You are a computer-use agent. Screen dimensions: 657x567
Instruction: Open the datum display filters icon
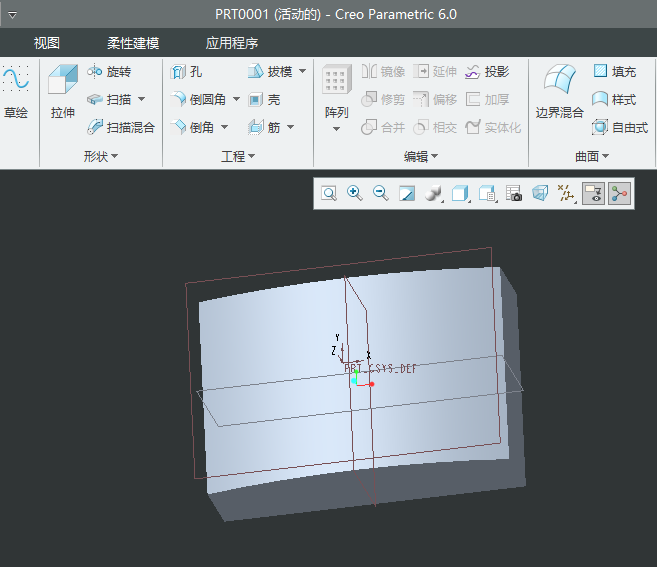(566, 194)
